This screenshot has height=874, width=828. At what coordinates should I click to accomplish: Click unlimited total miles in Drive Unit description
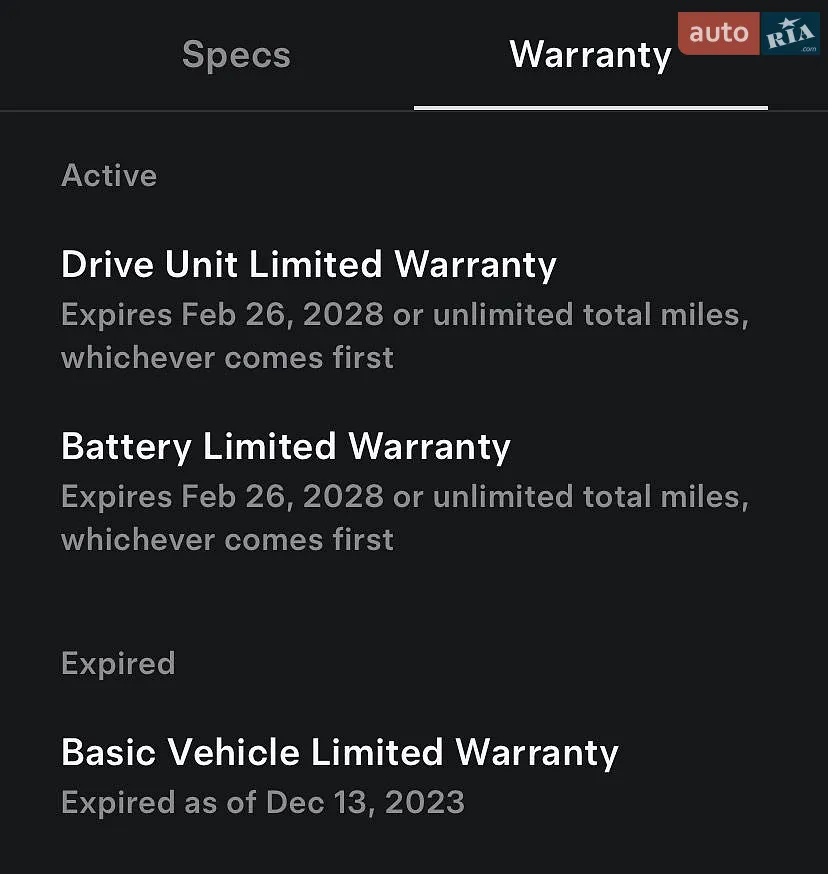[590, 314]
